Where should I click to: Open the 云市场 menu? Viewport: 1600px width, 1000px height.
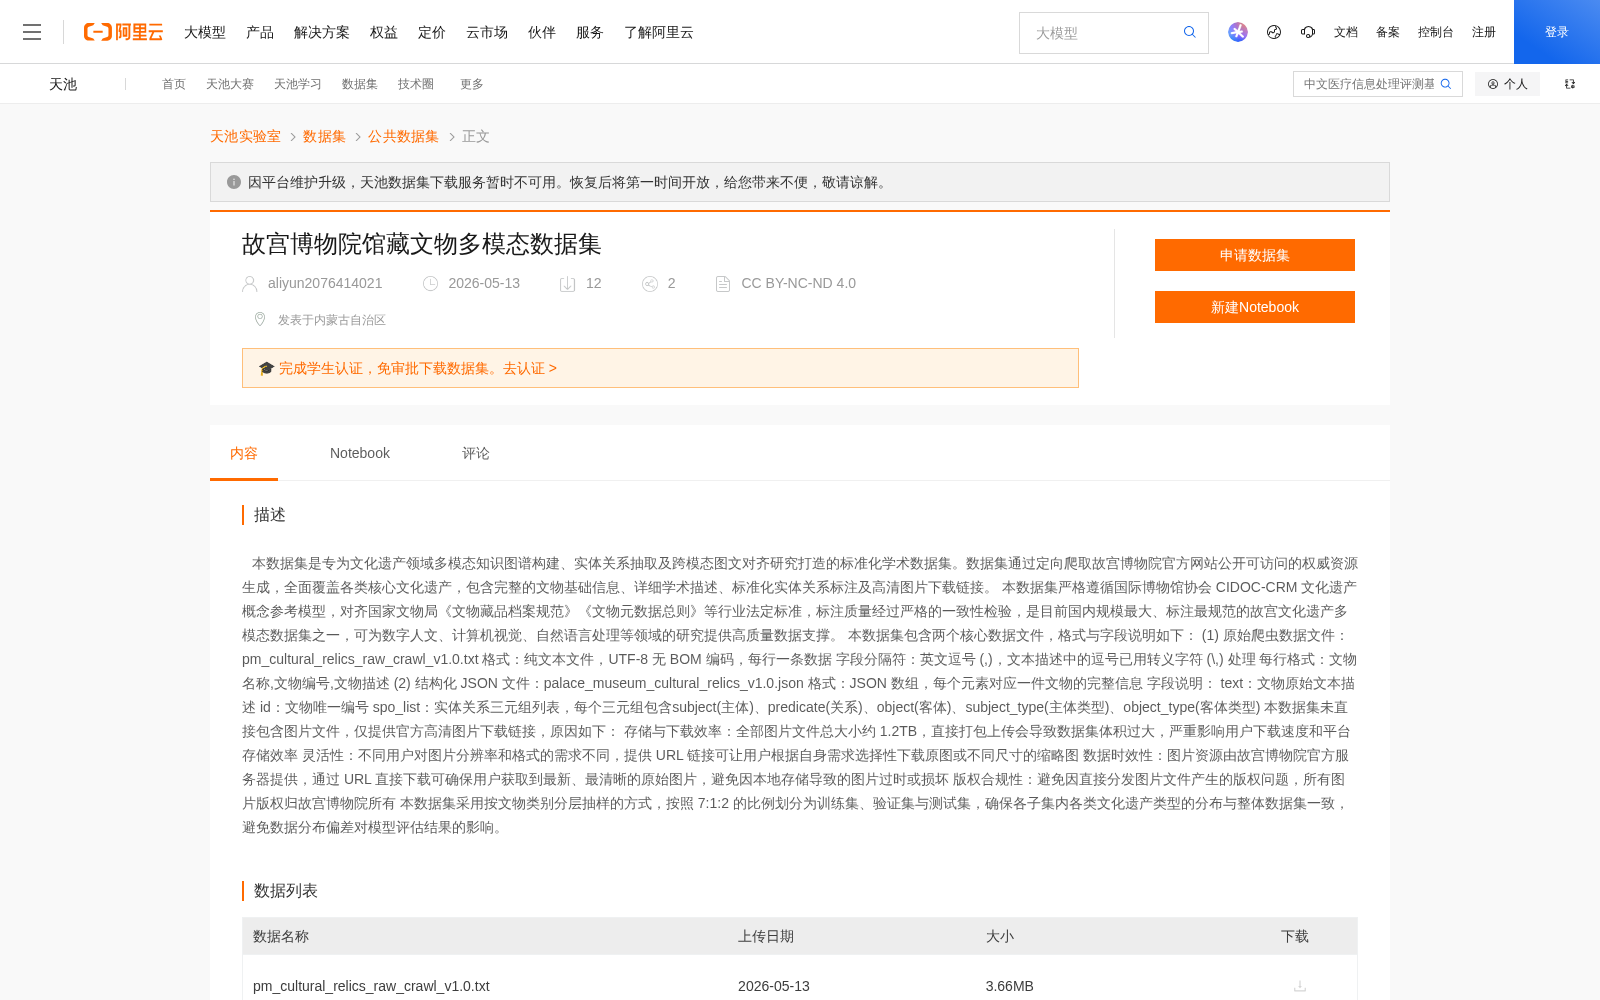(x=487, y=32)
